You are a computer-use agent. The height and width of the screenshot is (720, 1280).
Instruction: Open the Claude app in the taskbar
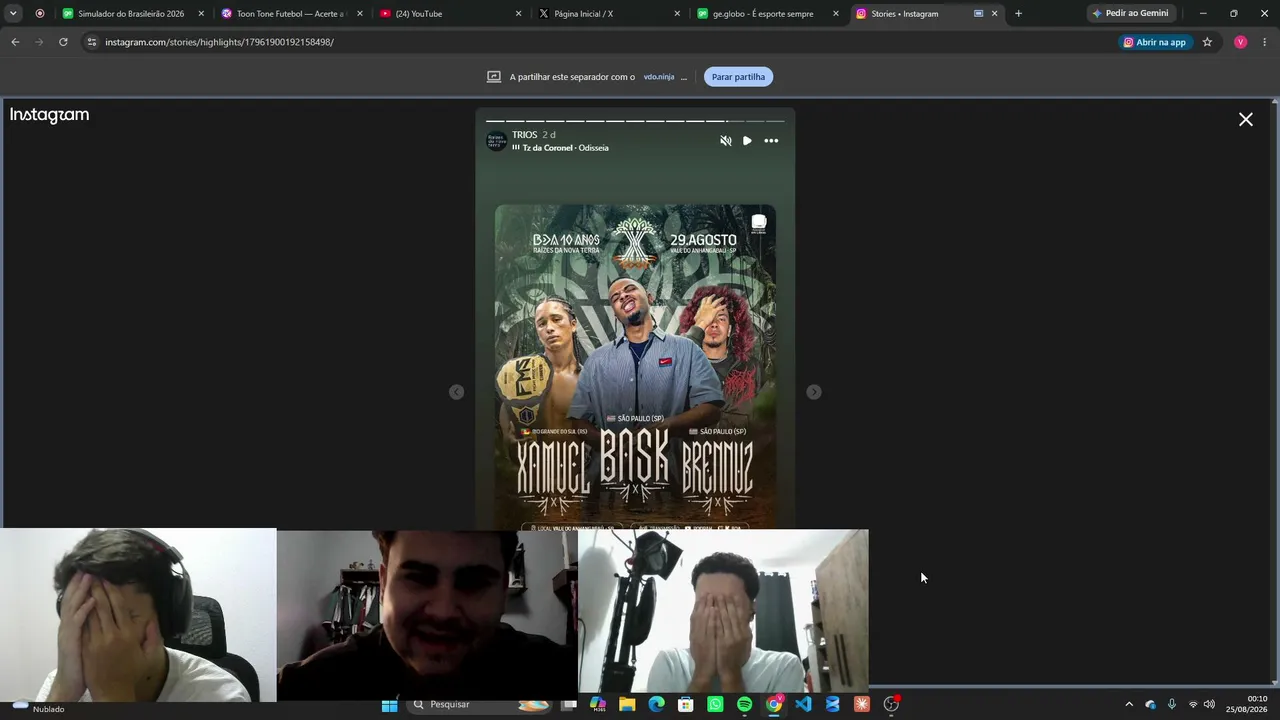862,705
